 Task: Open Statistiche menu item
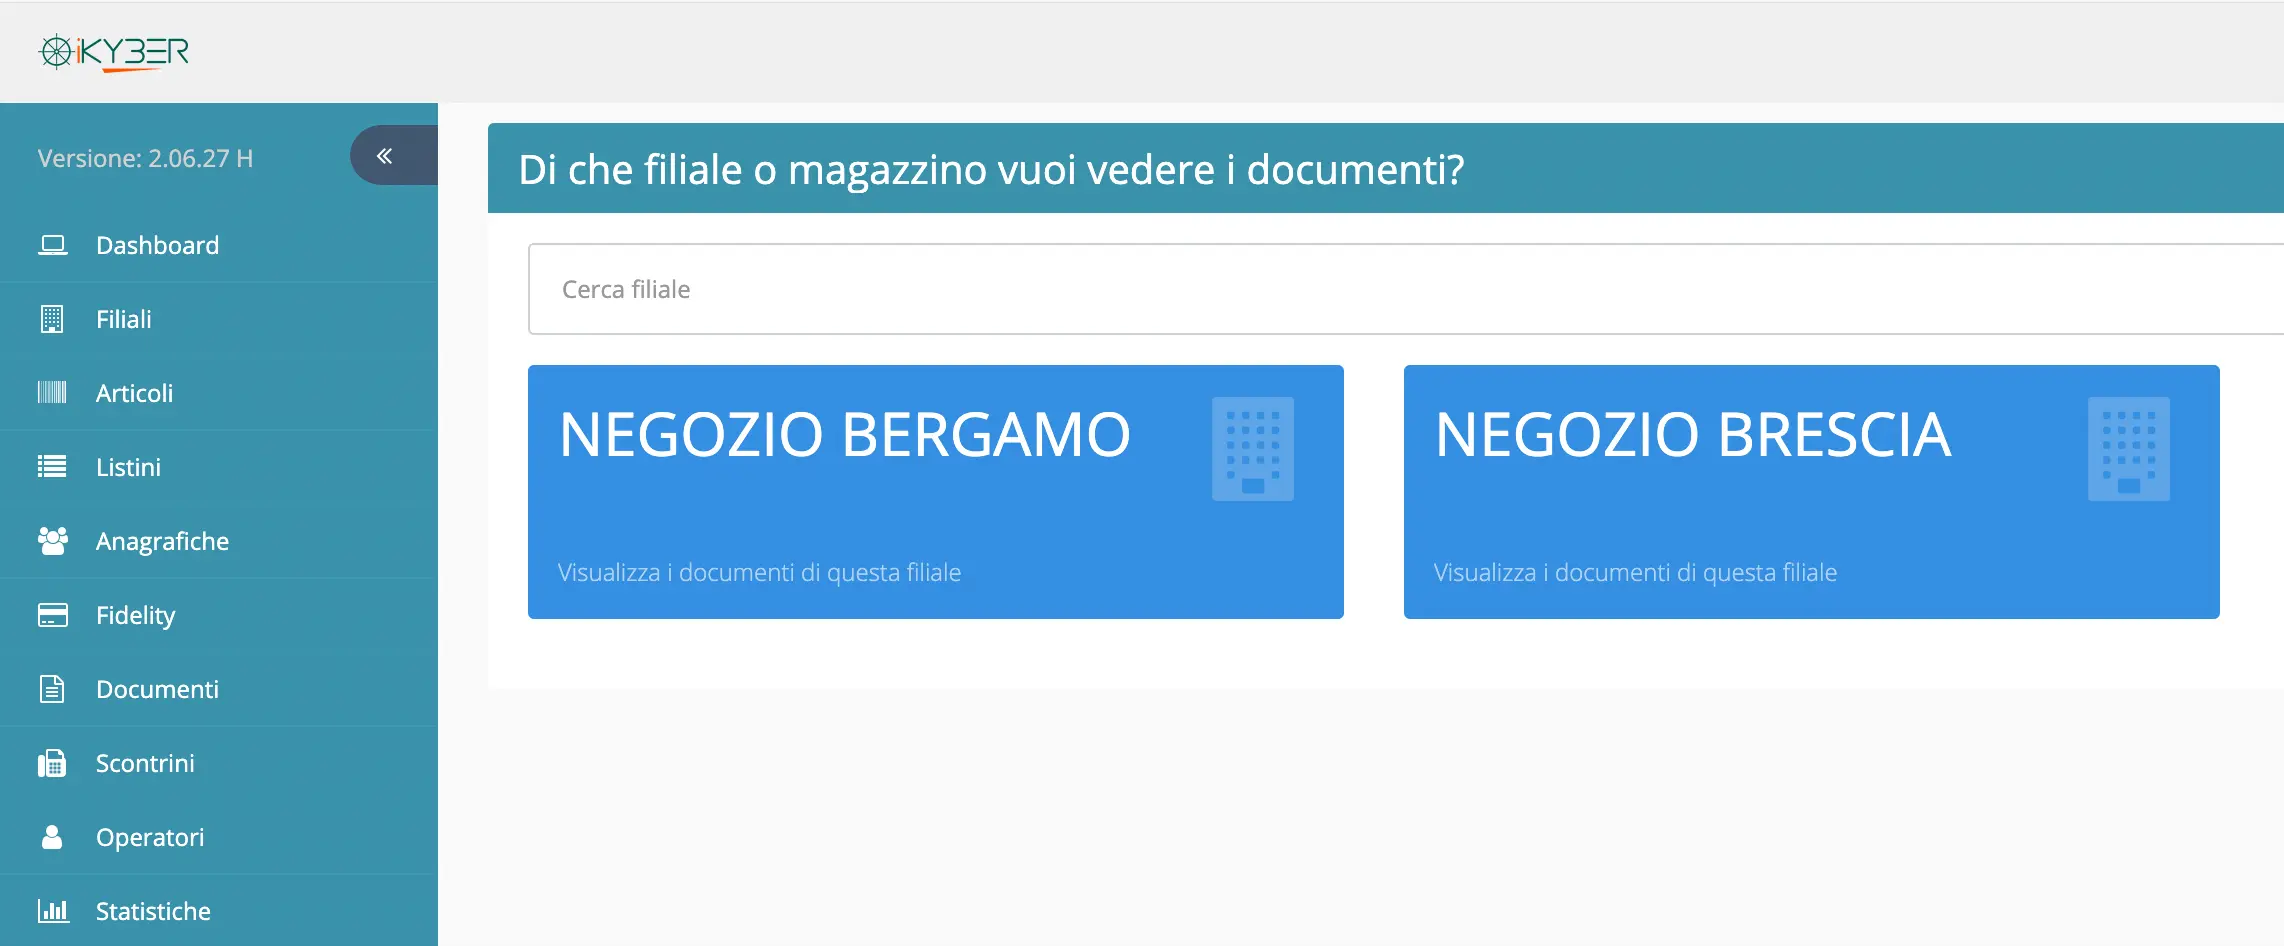pyautogui.click(x=219, y=910)
